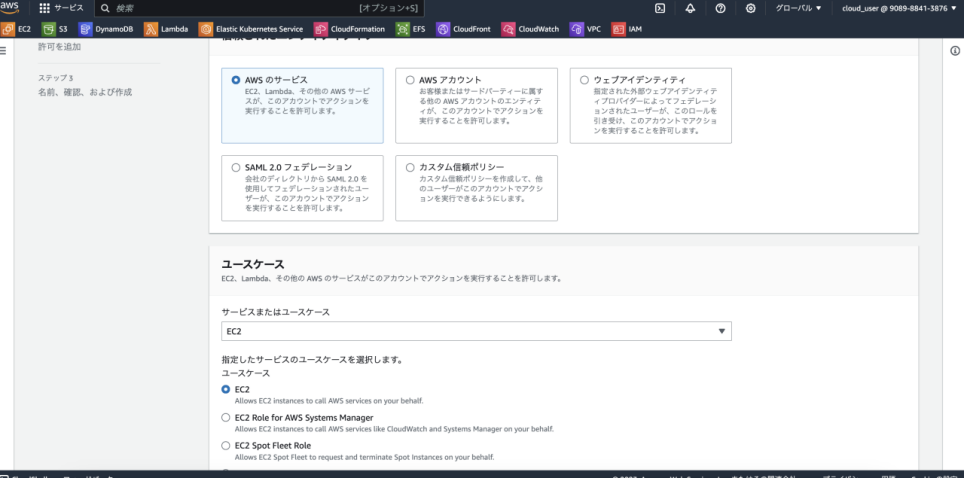The width and height of the screenshot is (964, 479).
Task: Select the ウェブアイデンティティ radio option
Action: 585,80
